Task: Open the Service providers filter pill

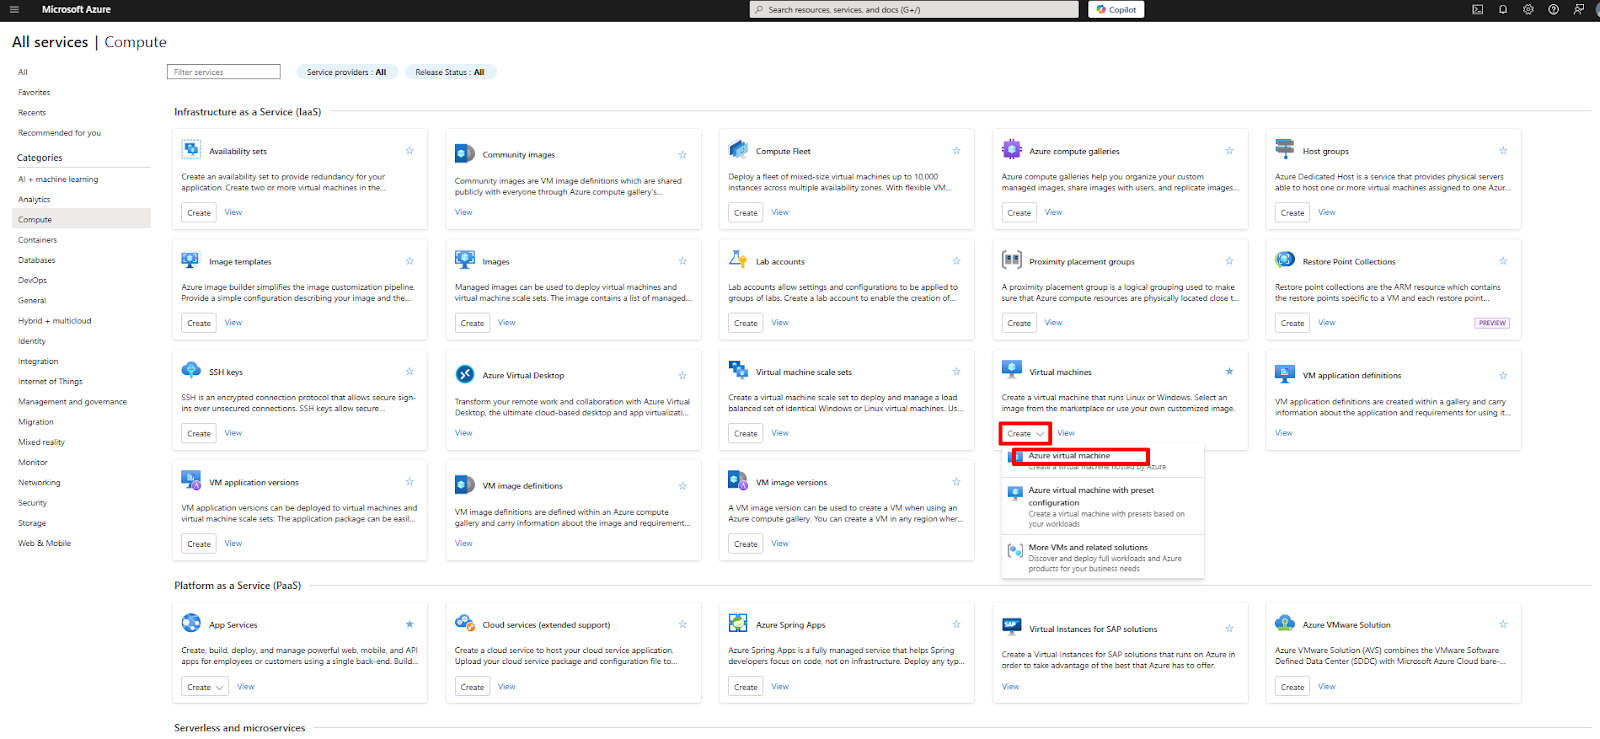Action: point(346,72)
